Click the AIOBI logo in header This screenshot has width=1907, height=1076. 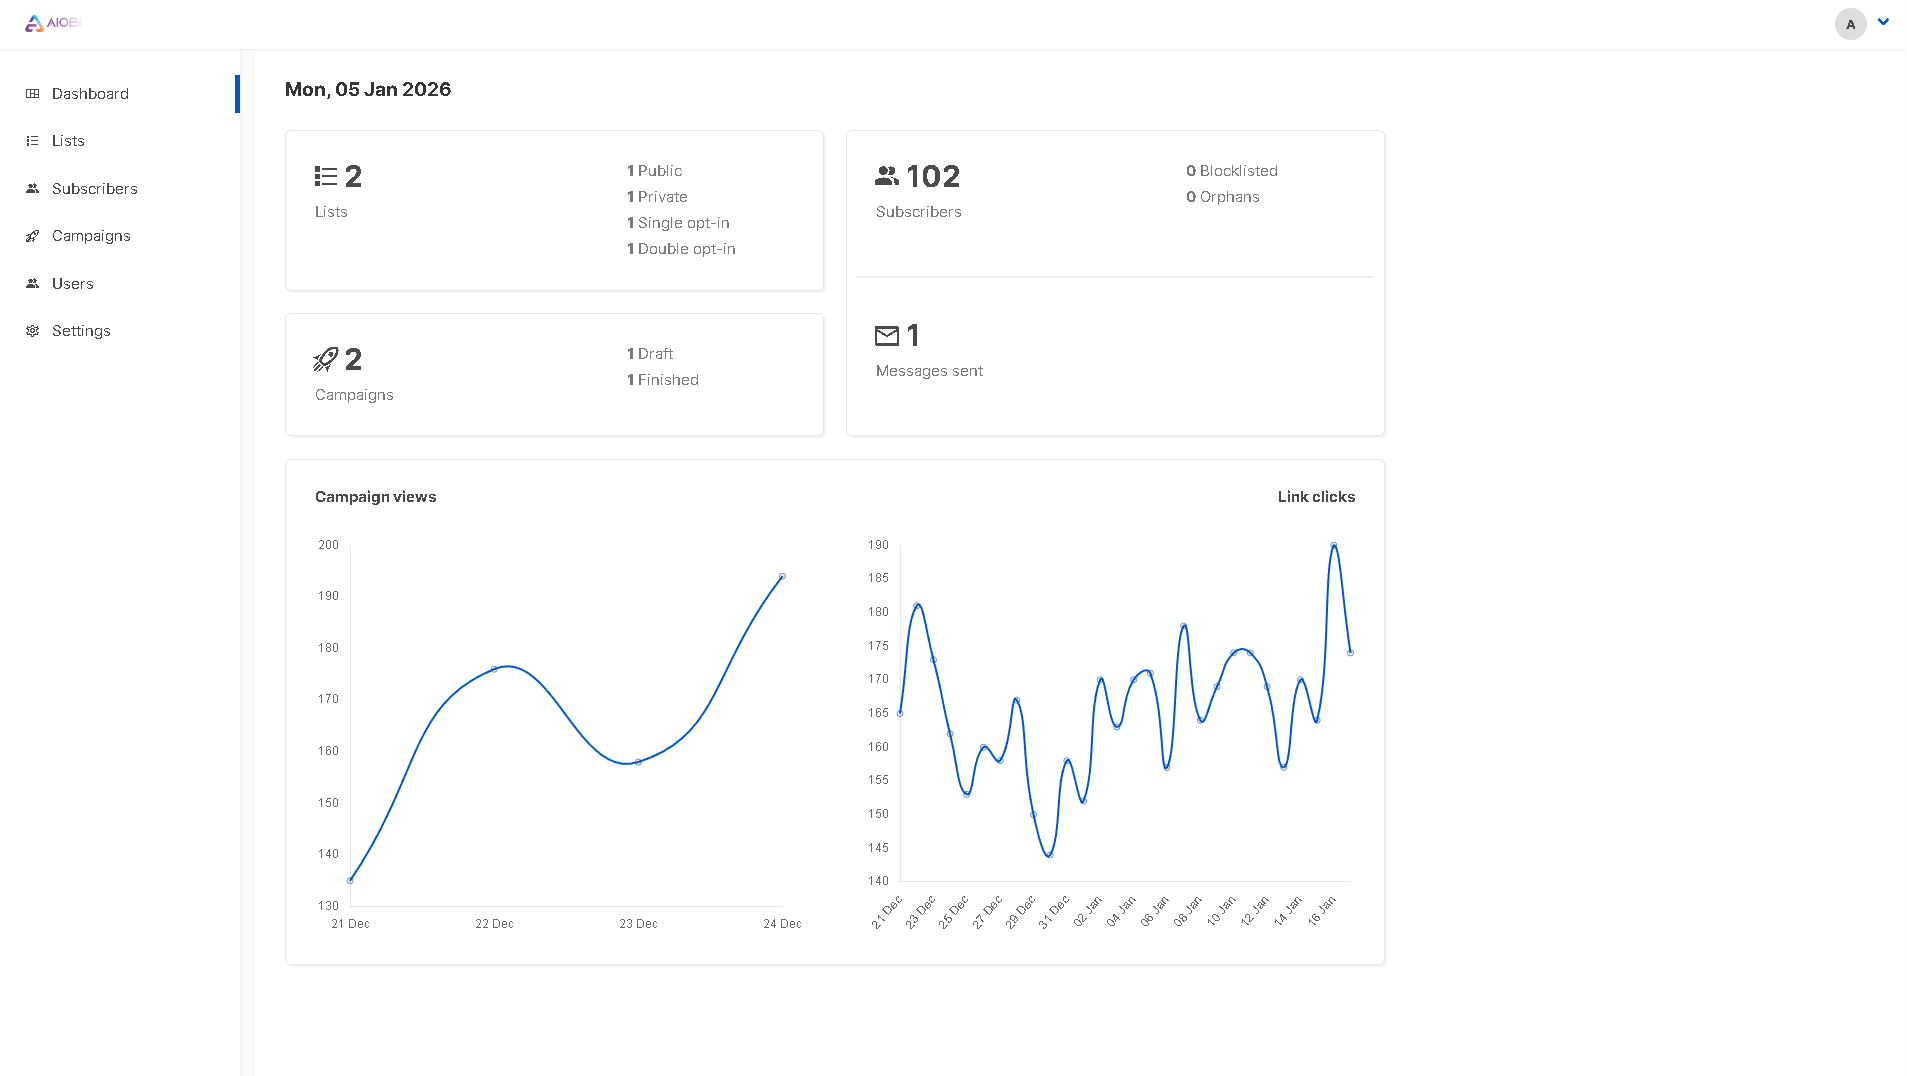point(52,23)
